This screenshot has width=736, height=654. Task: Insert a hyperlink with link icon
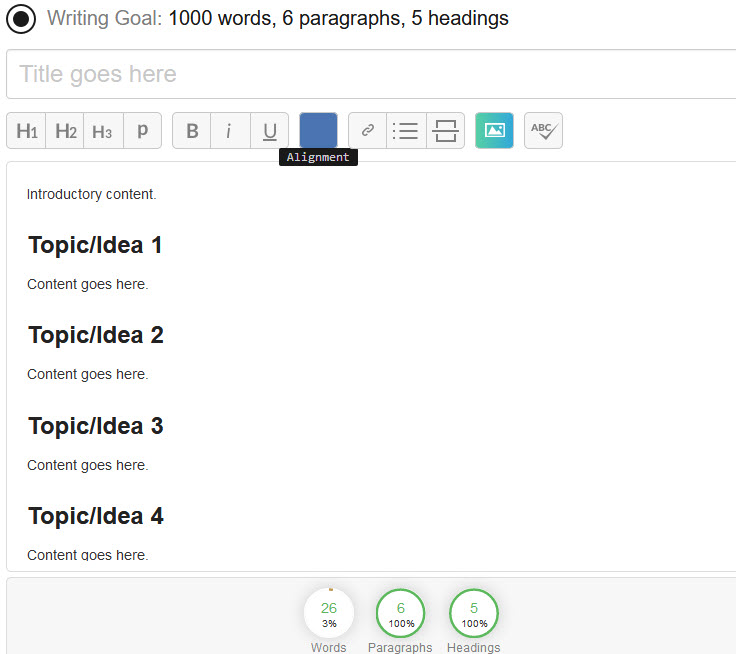point(368,131)
